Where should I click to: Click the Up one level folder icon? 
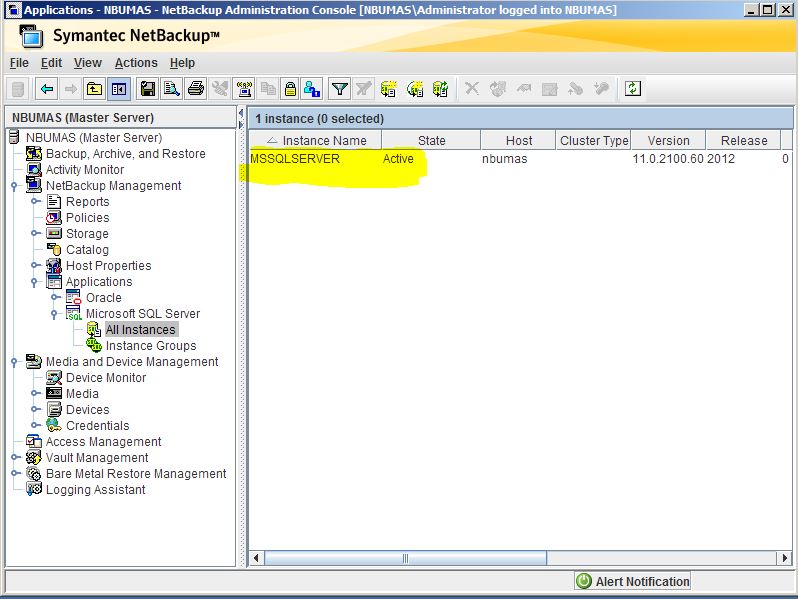(x=94, y=89)
